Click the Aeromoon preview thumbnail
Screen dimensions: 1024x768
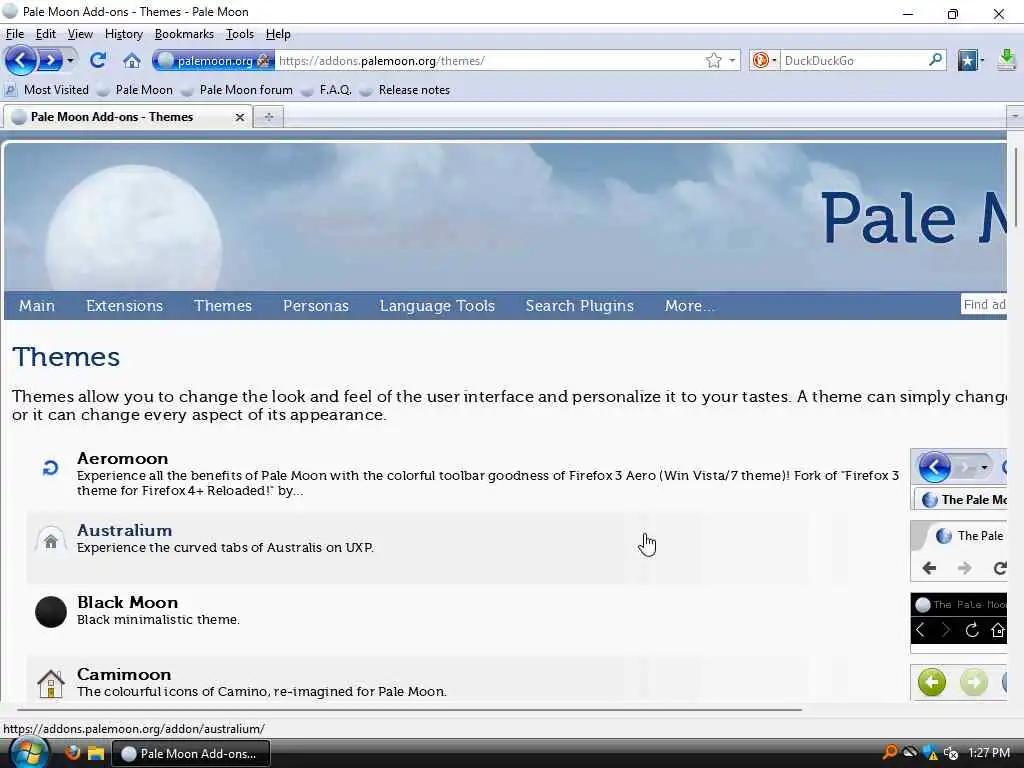pos(959,479)
